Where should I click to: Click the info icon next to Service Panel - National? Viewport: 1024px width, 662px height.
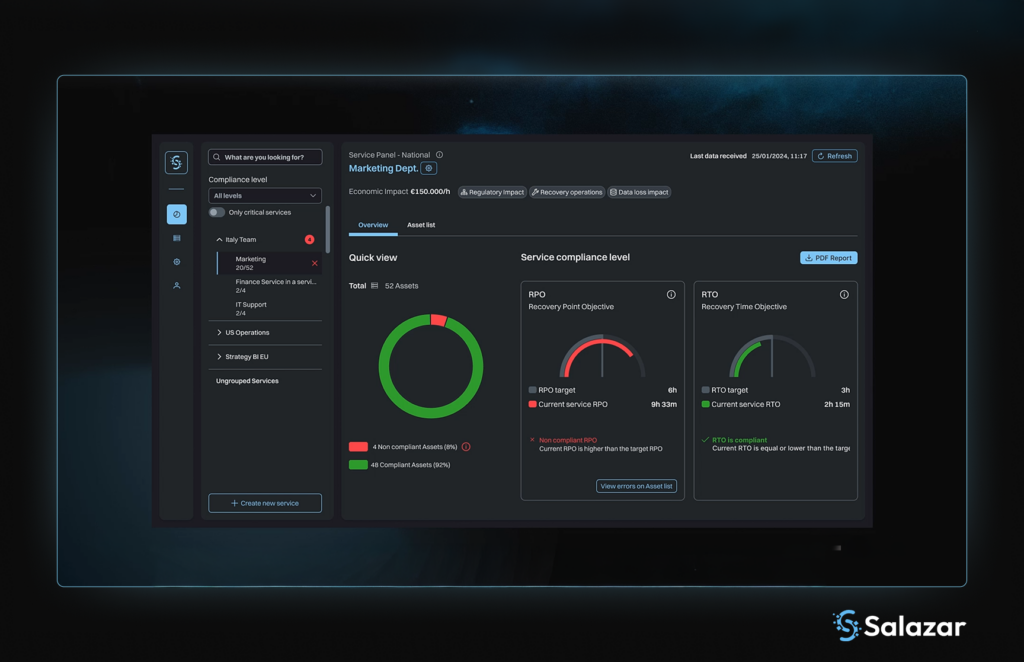(x=439, y=155)
